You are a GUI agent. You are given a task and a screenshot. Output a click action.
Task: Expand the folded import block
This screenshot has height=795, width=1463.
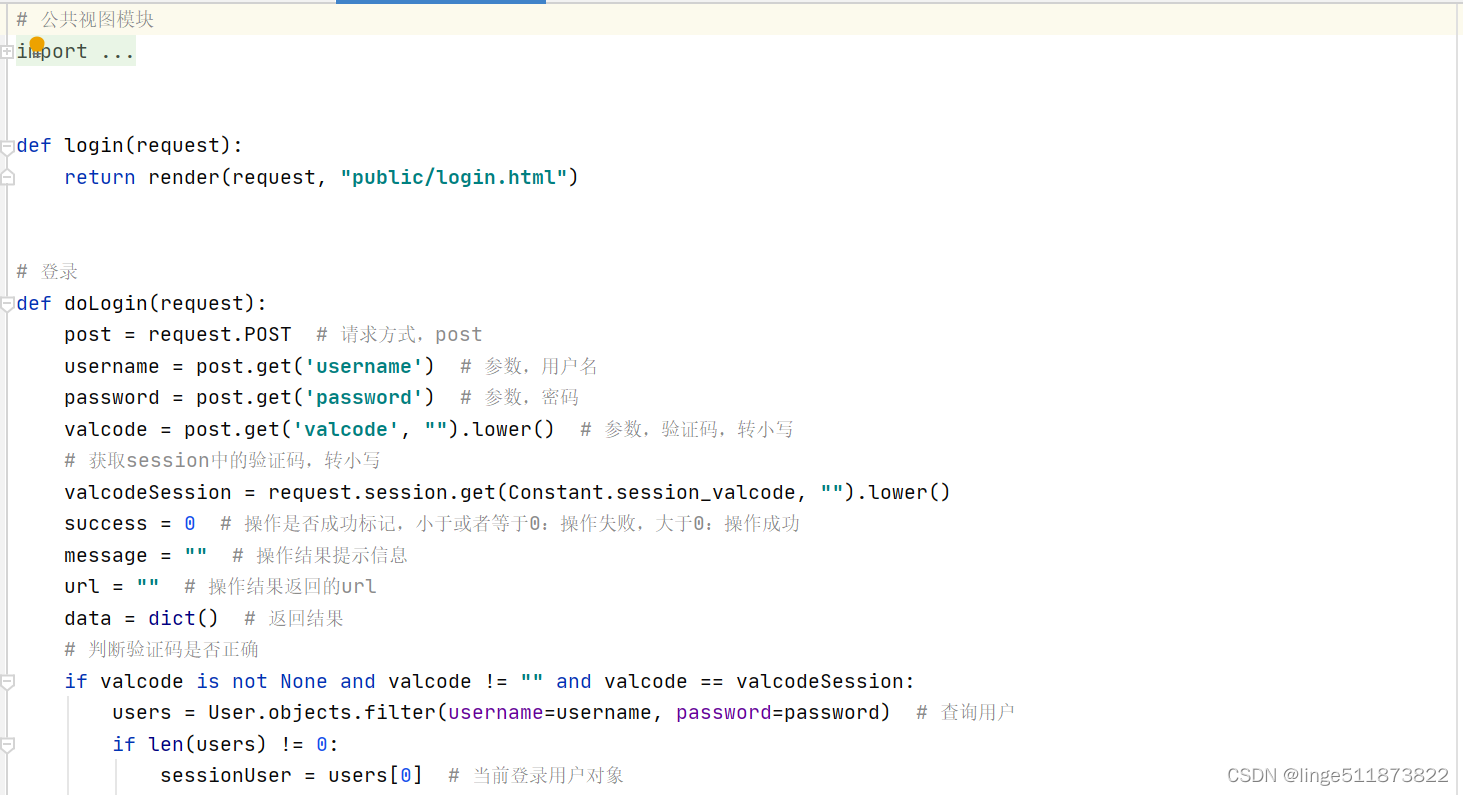(x=7, y=52)
